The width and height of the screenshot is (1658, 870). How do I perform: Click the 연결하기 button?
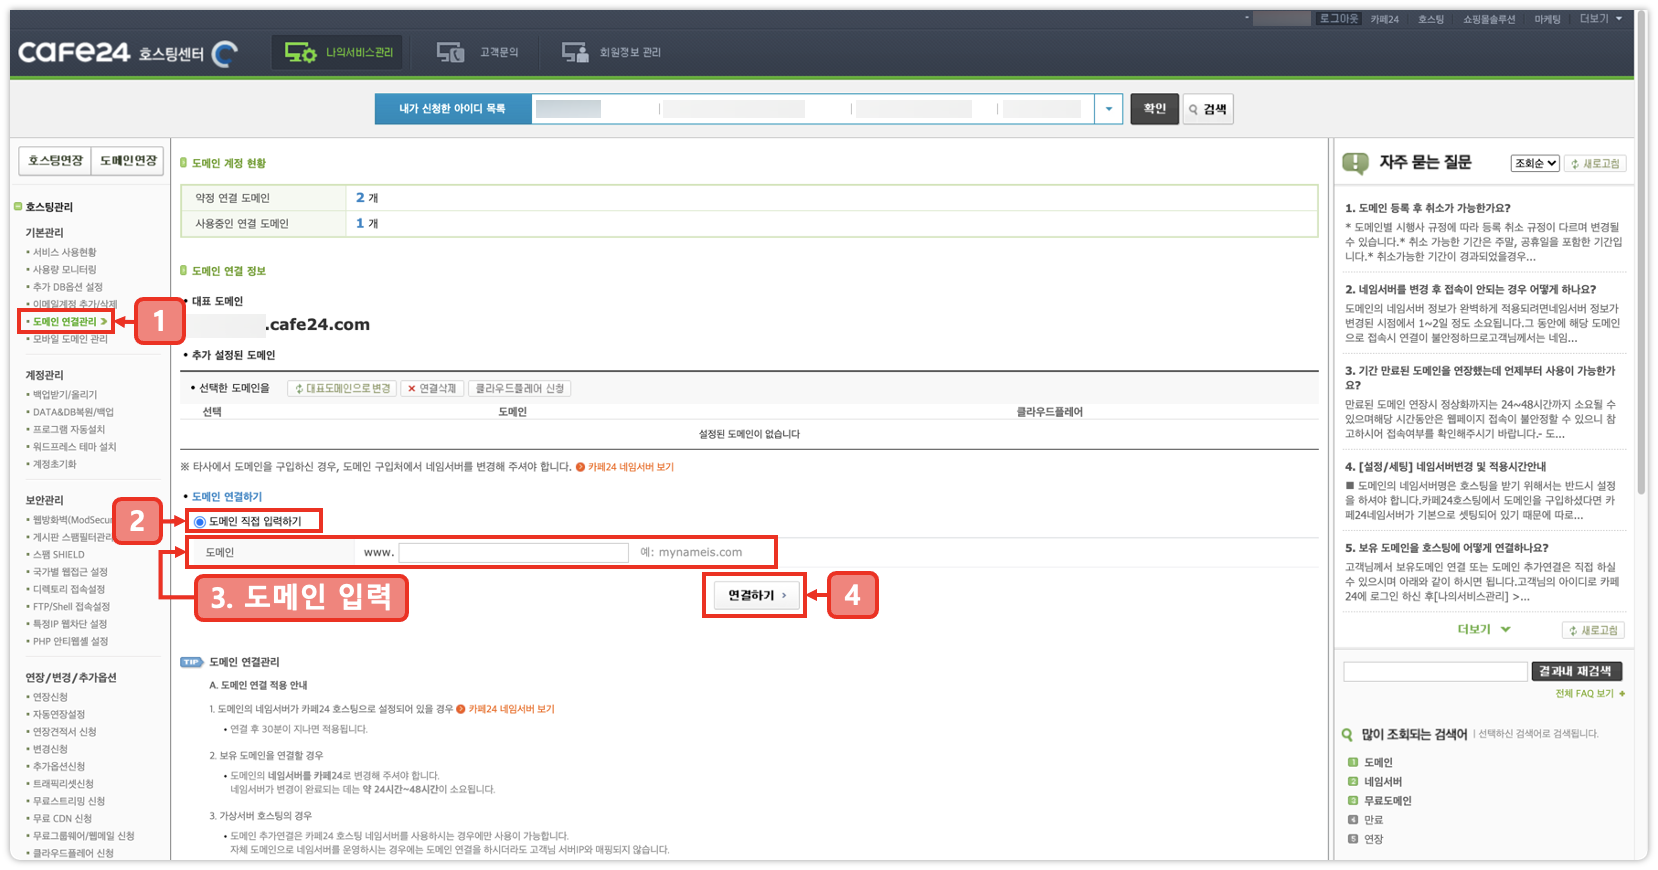(x=755, y=595)
